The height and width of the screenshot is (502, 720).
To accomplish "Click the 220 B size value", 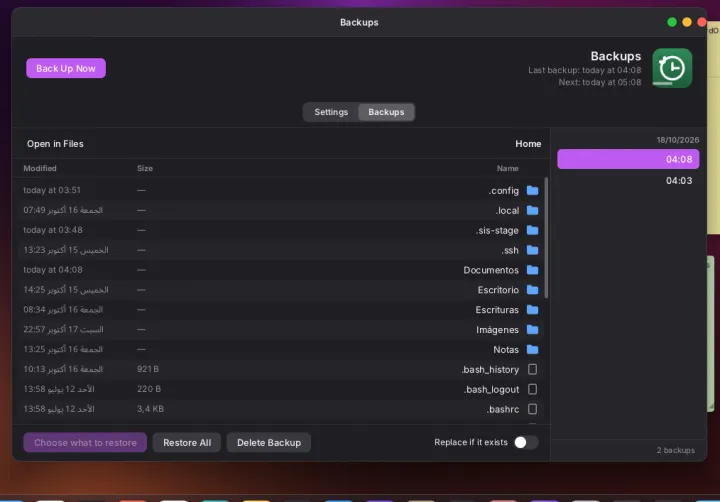I will click(x=149, y=389).
